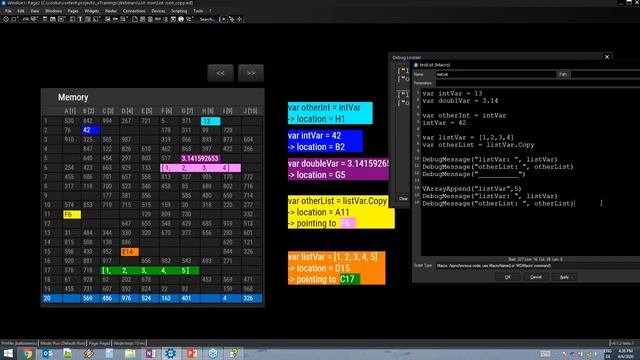Open OneNote from the taskbar

tap(151, 353)
